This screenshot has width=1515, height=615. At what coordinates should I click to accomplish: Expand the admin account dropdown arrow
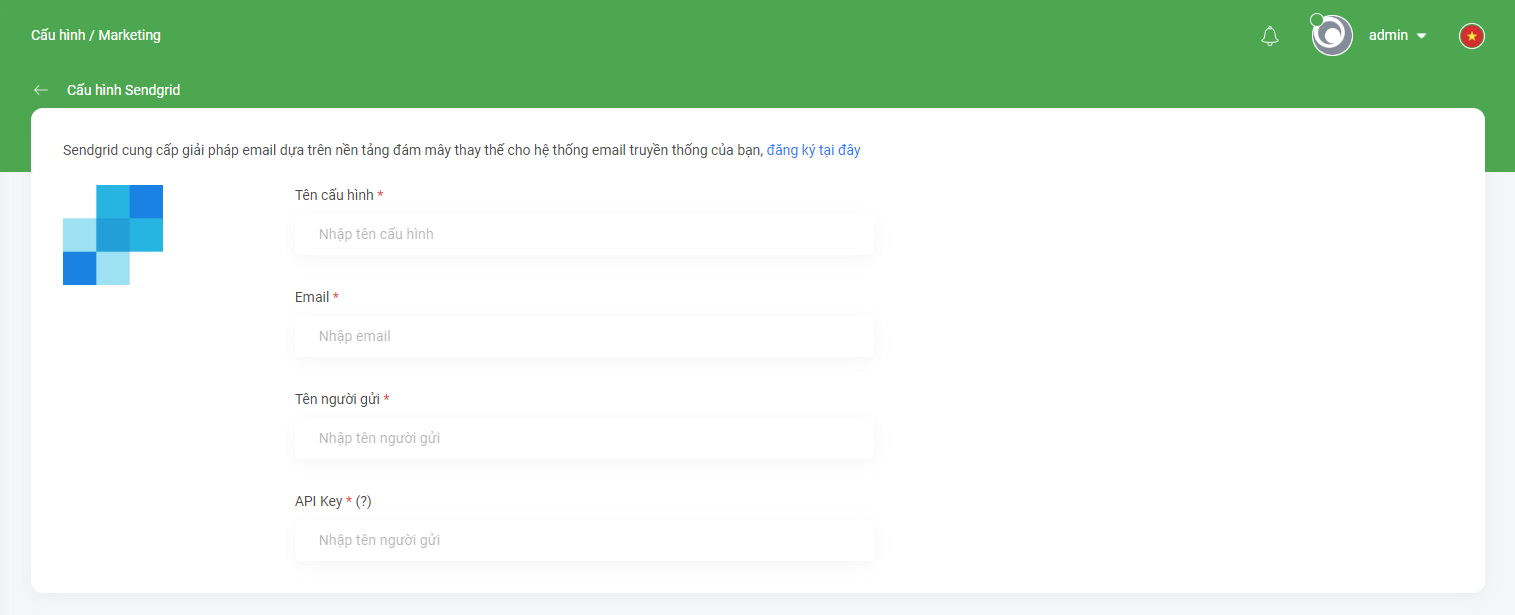[1421, 36]
